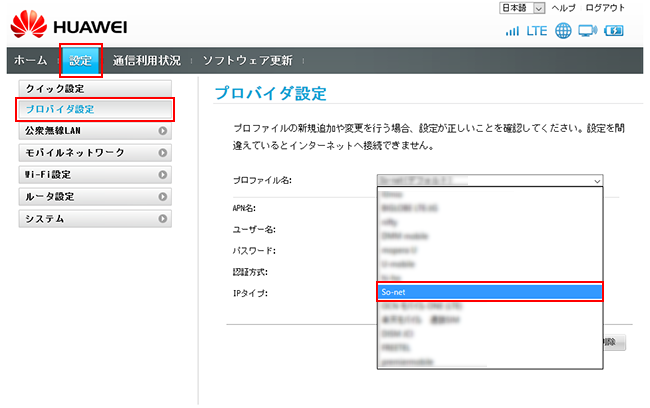
Task: Open the ヘルプ help link
Action: (563, 8)
